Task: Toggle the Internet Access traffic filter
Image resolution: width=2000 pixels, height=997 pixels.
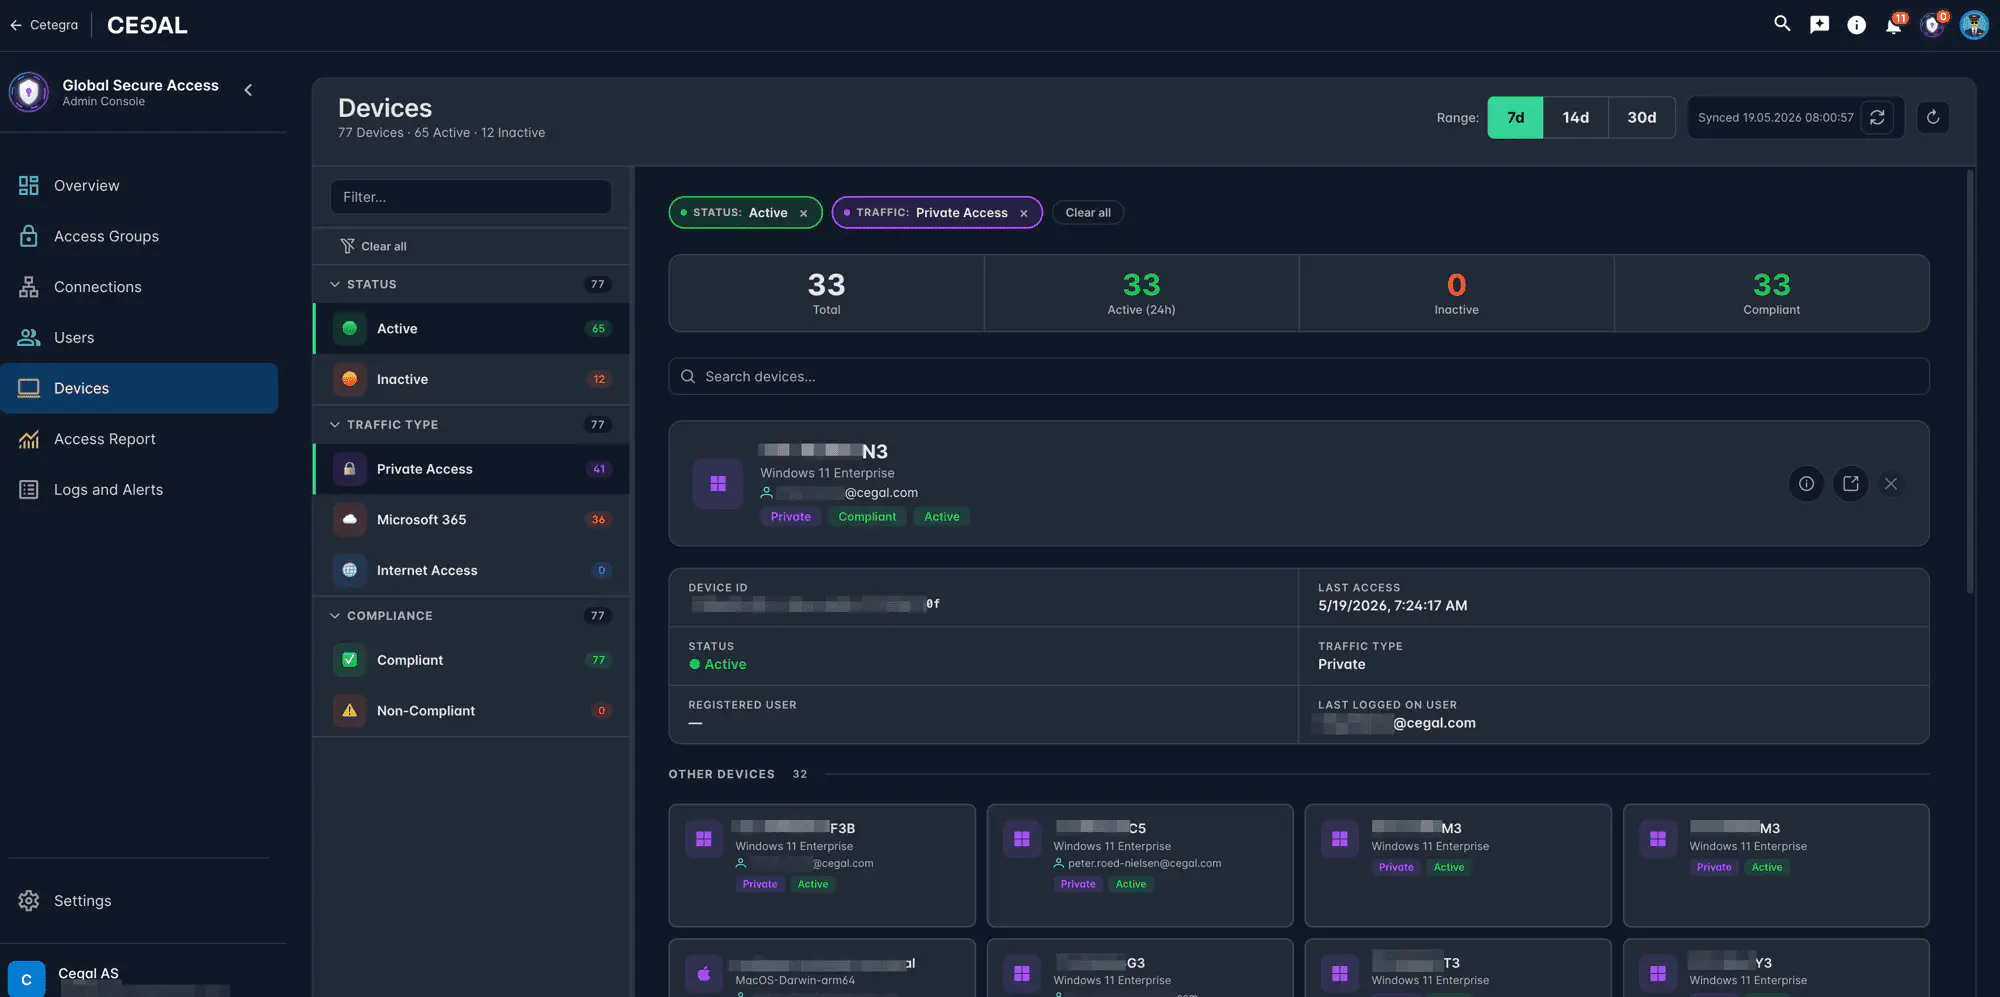Action: (471, 570)
